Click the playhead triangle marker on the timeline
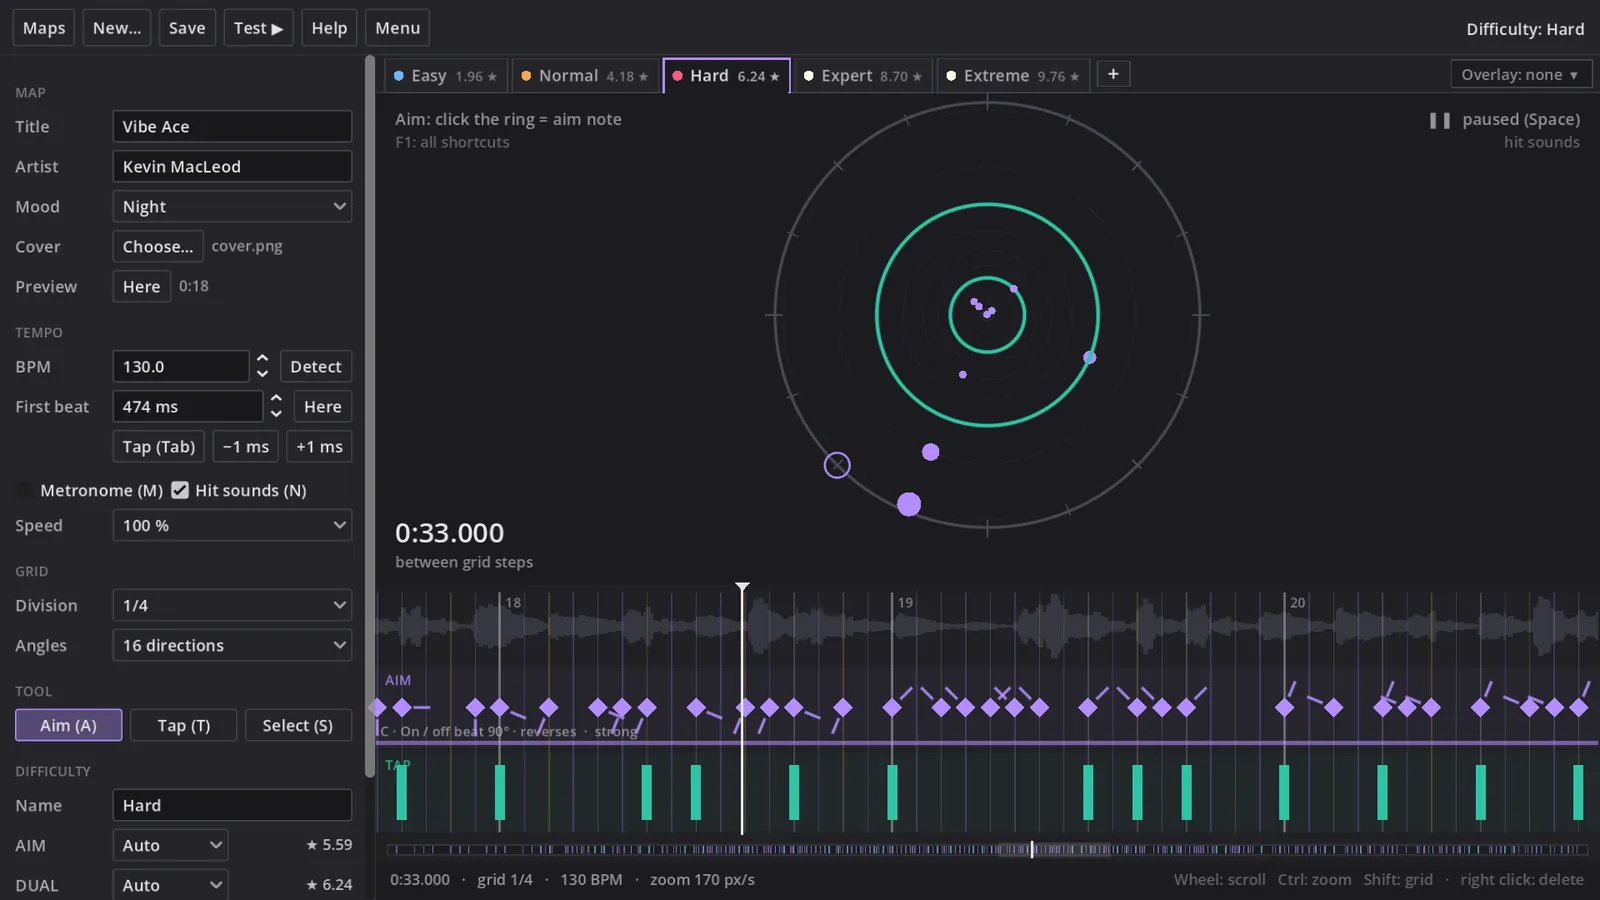Image resolution: width=1600 pixels, height=900 pixels. (x=742, y=587)
